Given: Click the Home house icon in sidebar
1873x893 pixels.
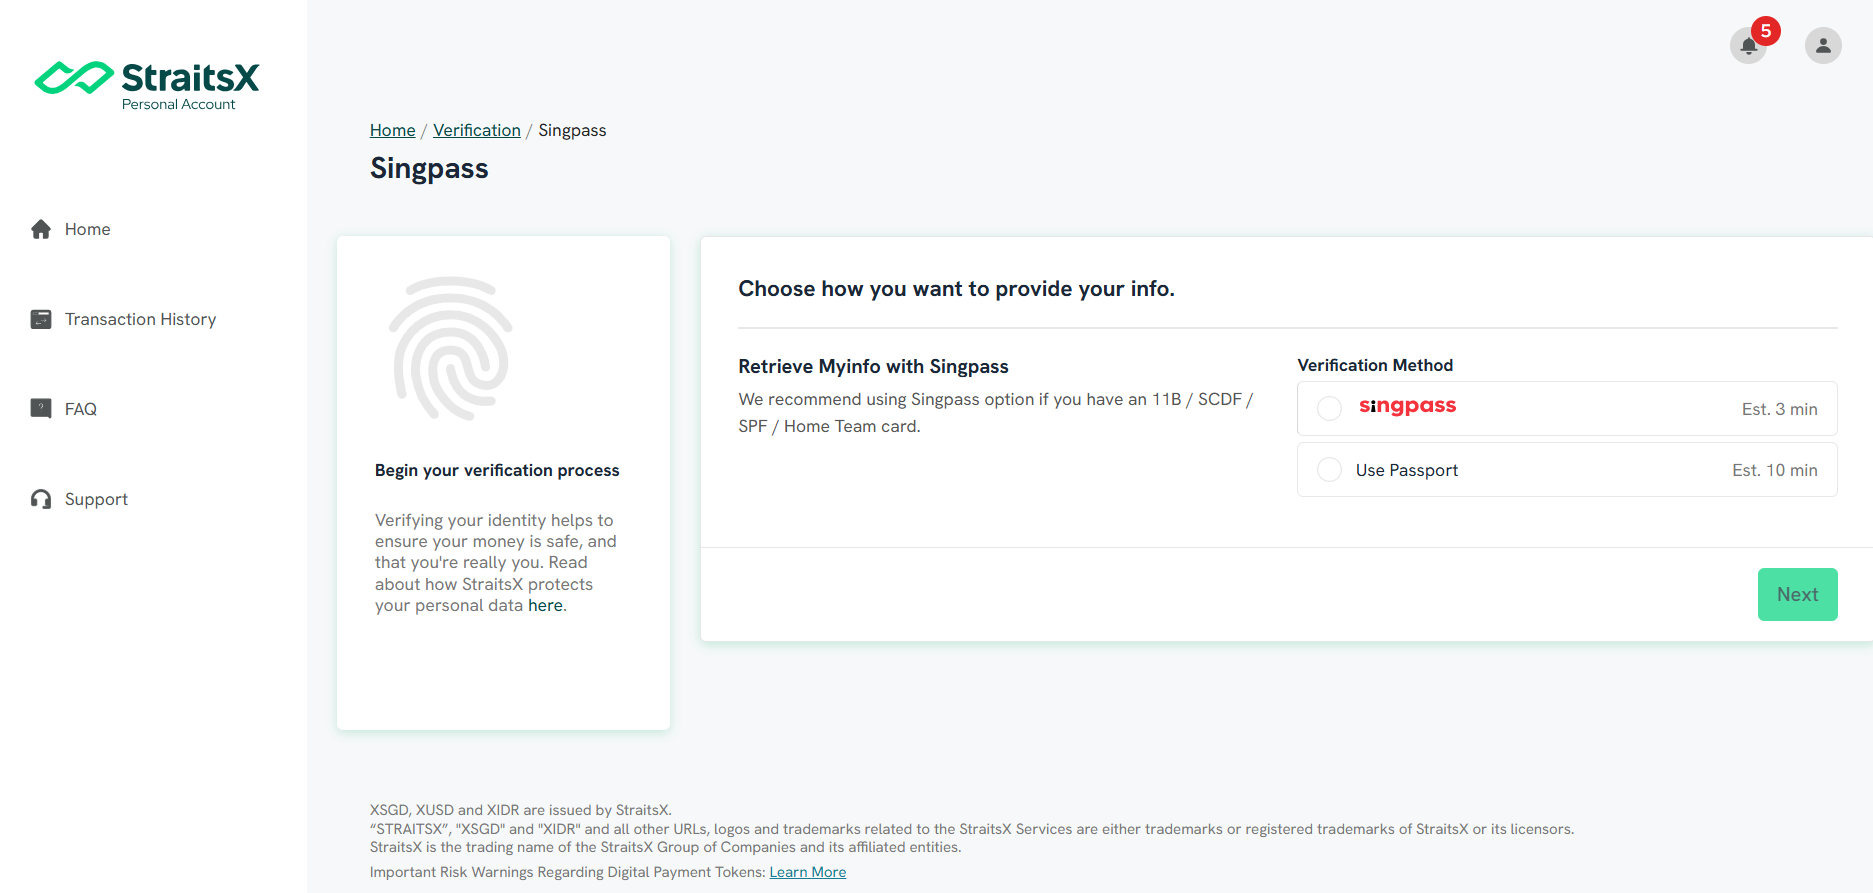Looking at the screenshot, I should (x=41, y=229).
